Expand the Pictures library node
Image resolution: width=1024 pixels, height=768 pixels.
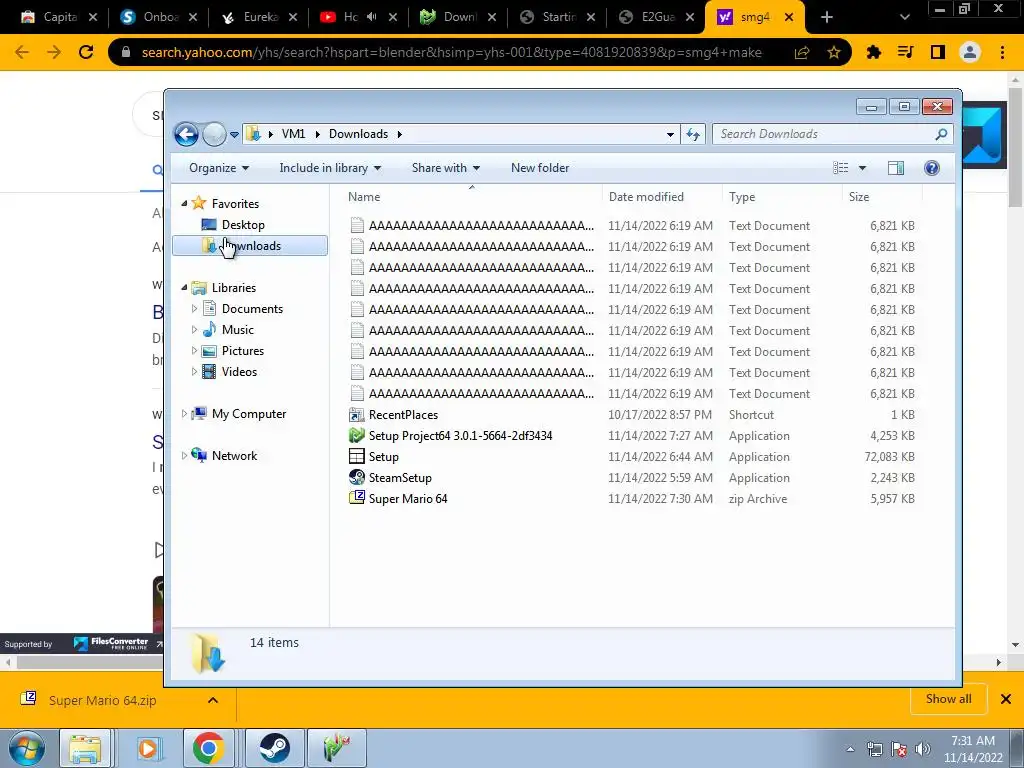pyautogui.click(x=194, y=351)
